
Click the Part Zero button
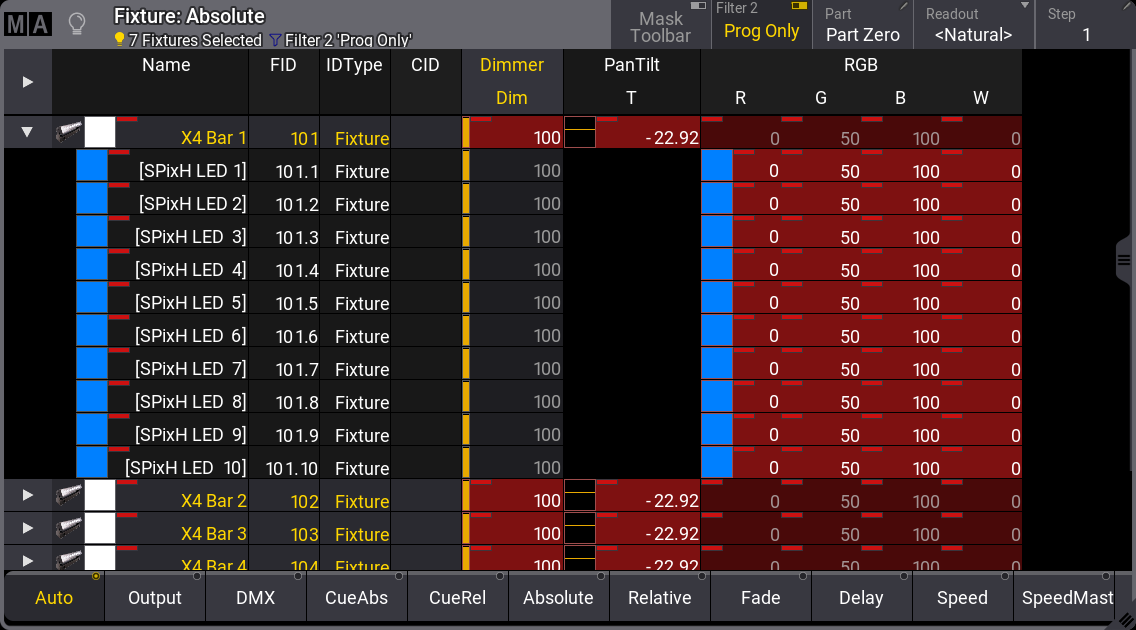pyautogui.click(x=862, y=26)
